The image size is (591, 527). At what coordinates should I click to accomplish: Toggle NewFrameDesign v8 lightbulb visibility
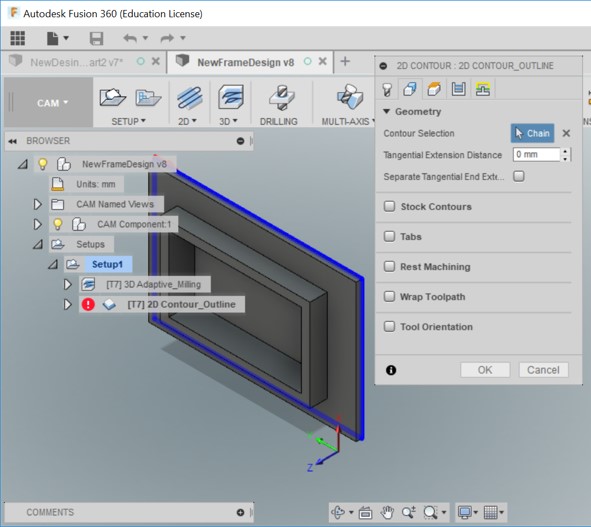[43, 164]
